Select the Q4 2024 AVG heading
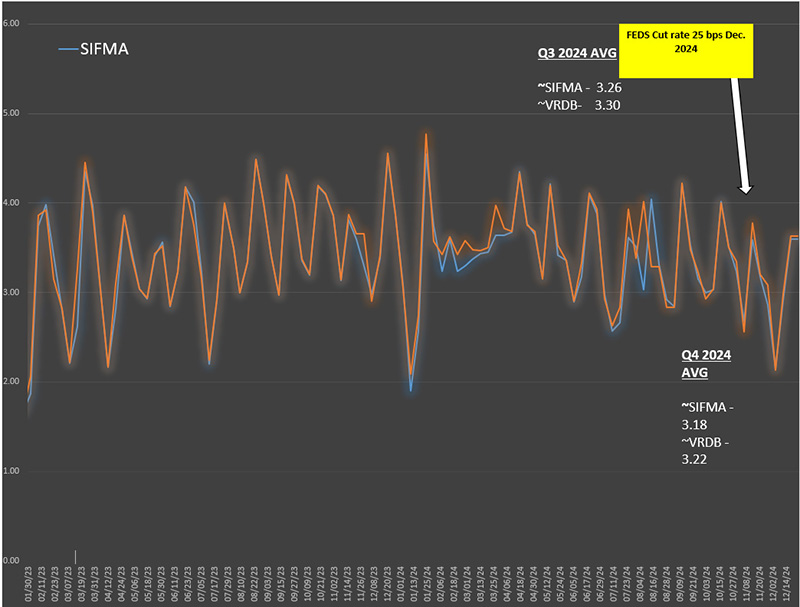800x607 pixels. (x=706, y=364)
